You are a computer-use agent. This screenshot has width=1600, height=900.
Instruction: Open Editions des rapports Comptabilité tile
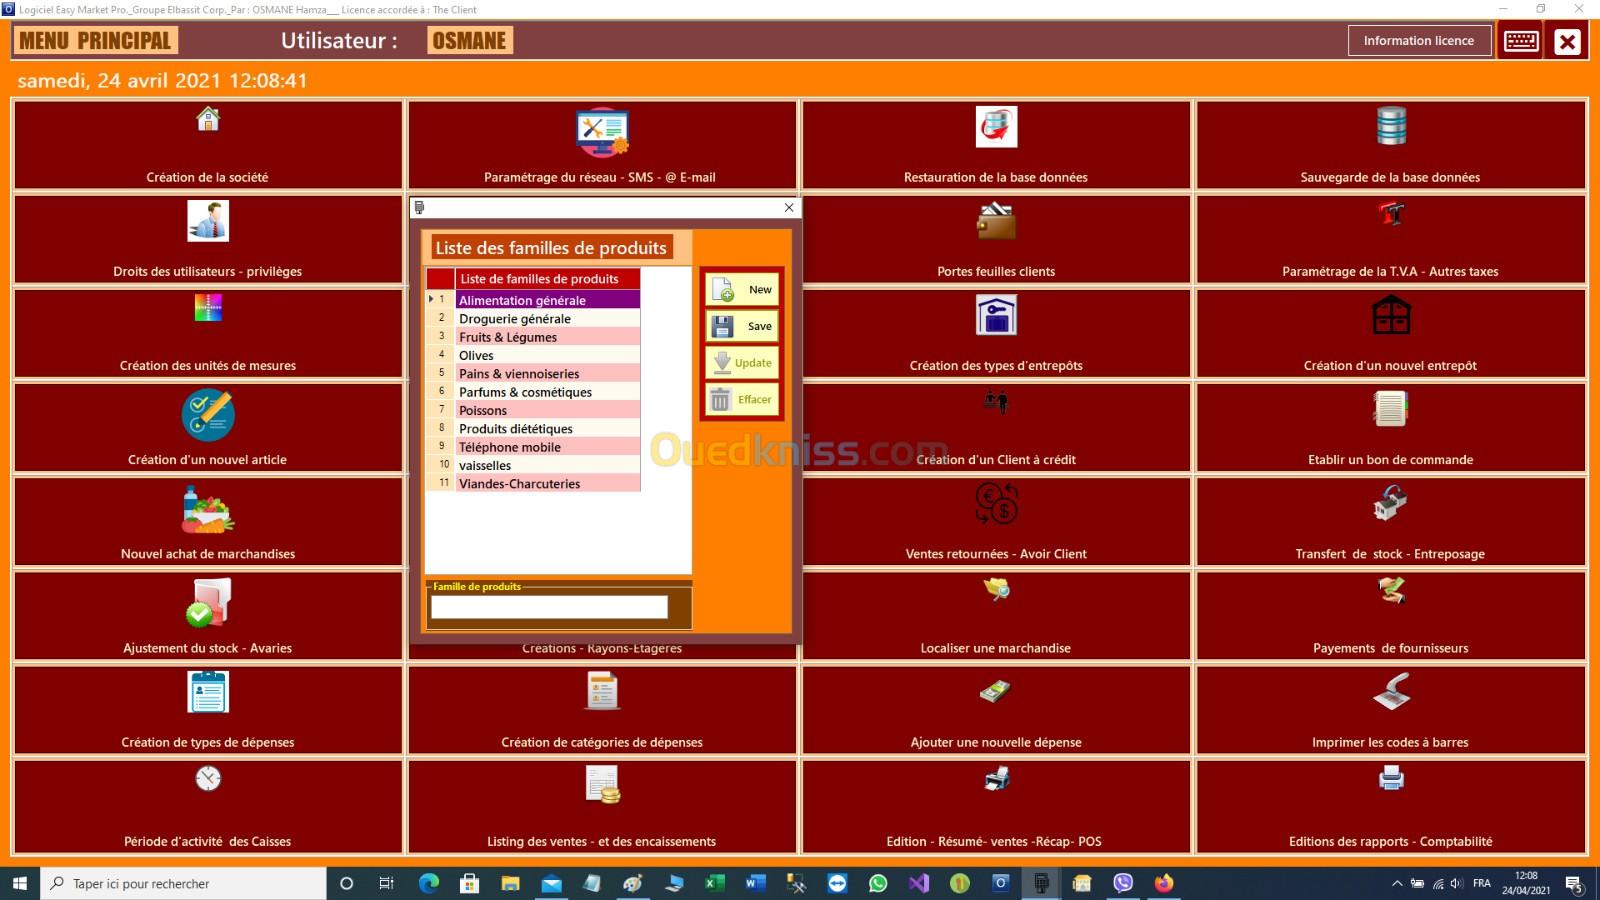[1391, 806]
